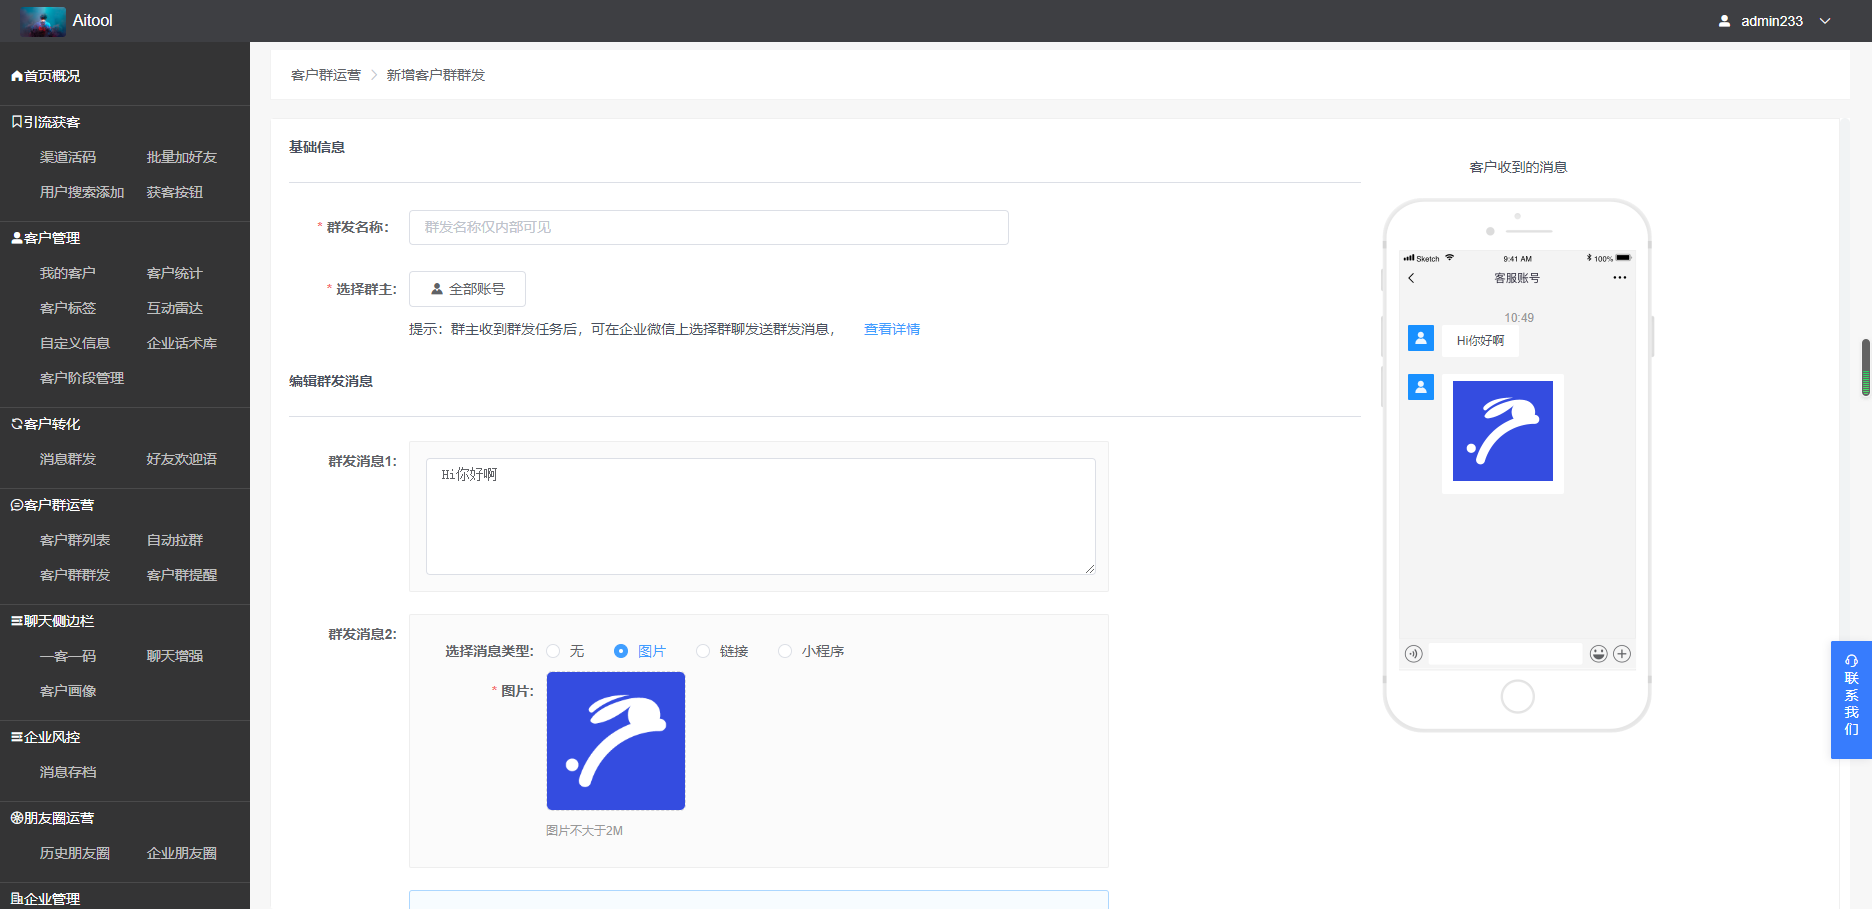Screen dimensions: 1872x909
Task: Click the admin233 user avatar icon
Action: [x=1724, y=21]
